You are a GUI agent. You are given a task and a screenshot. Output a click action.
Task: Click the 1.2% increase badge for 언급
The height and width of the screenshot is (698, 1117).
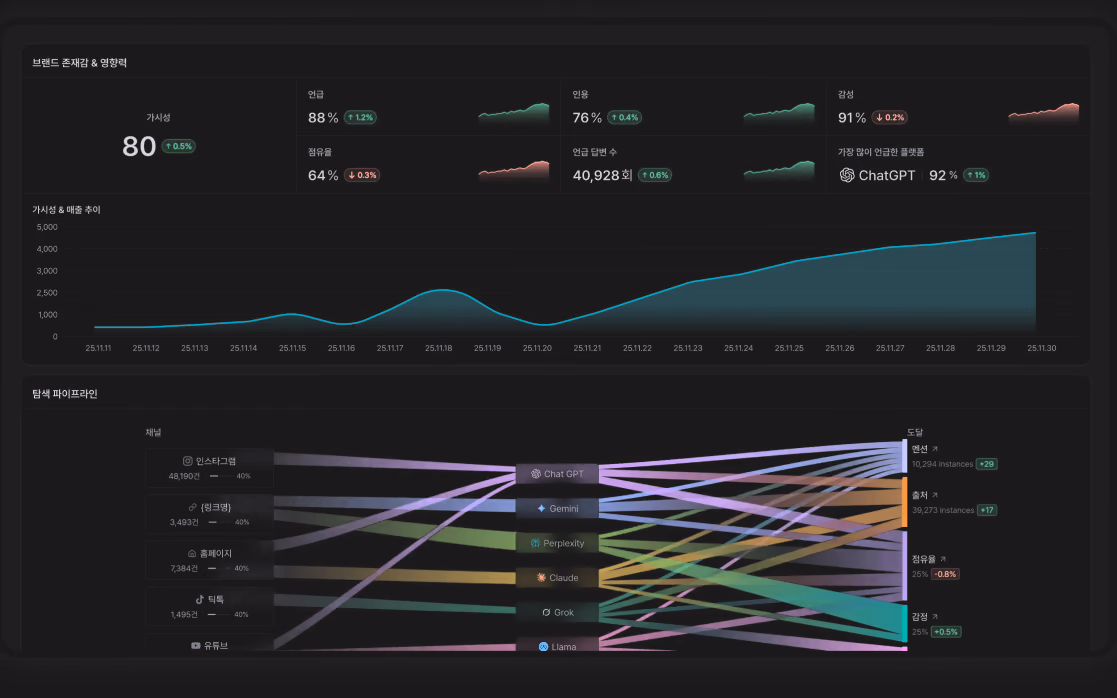360,118
